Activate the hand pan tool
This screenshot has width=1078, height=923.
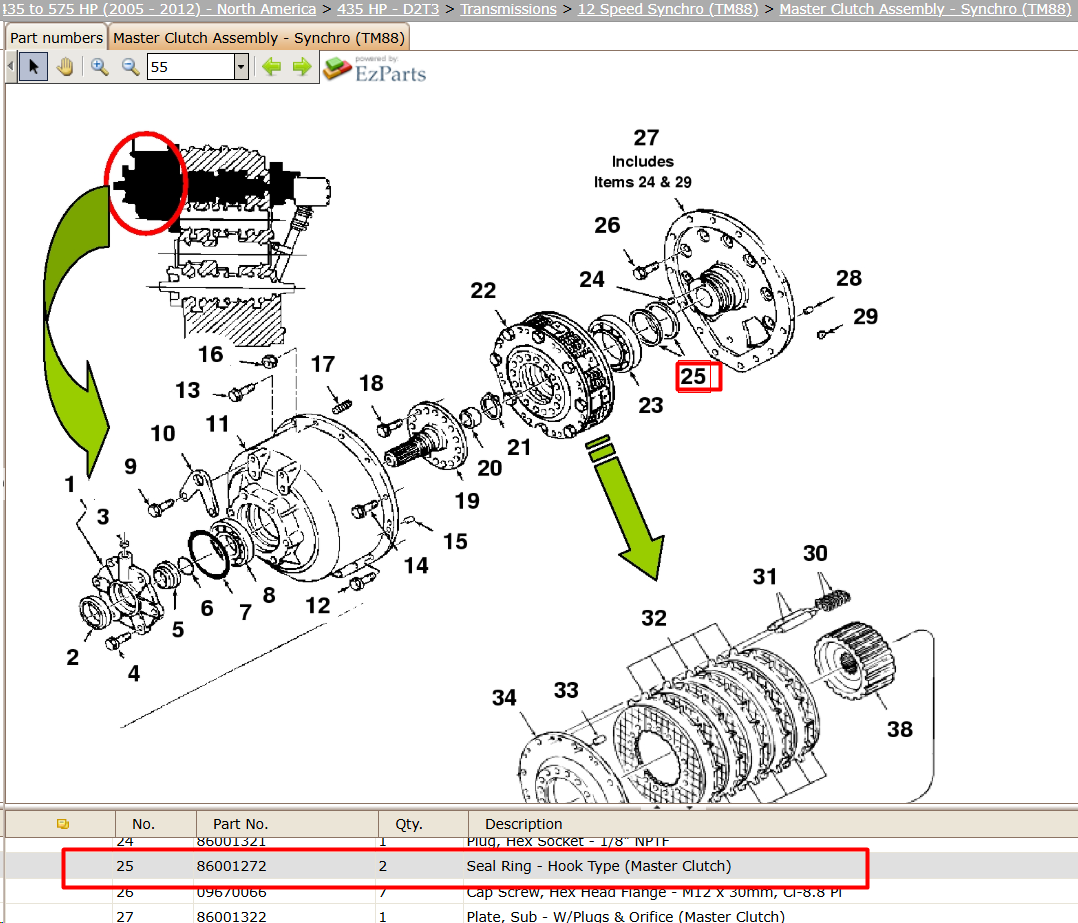click(65, 67)
